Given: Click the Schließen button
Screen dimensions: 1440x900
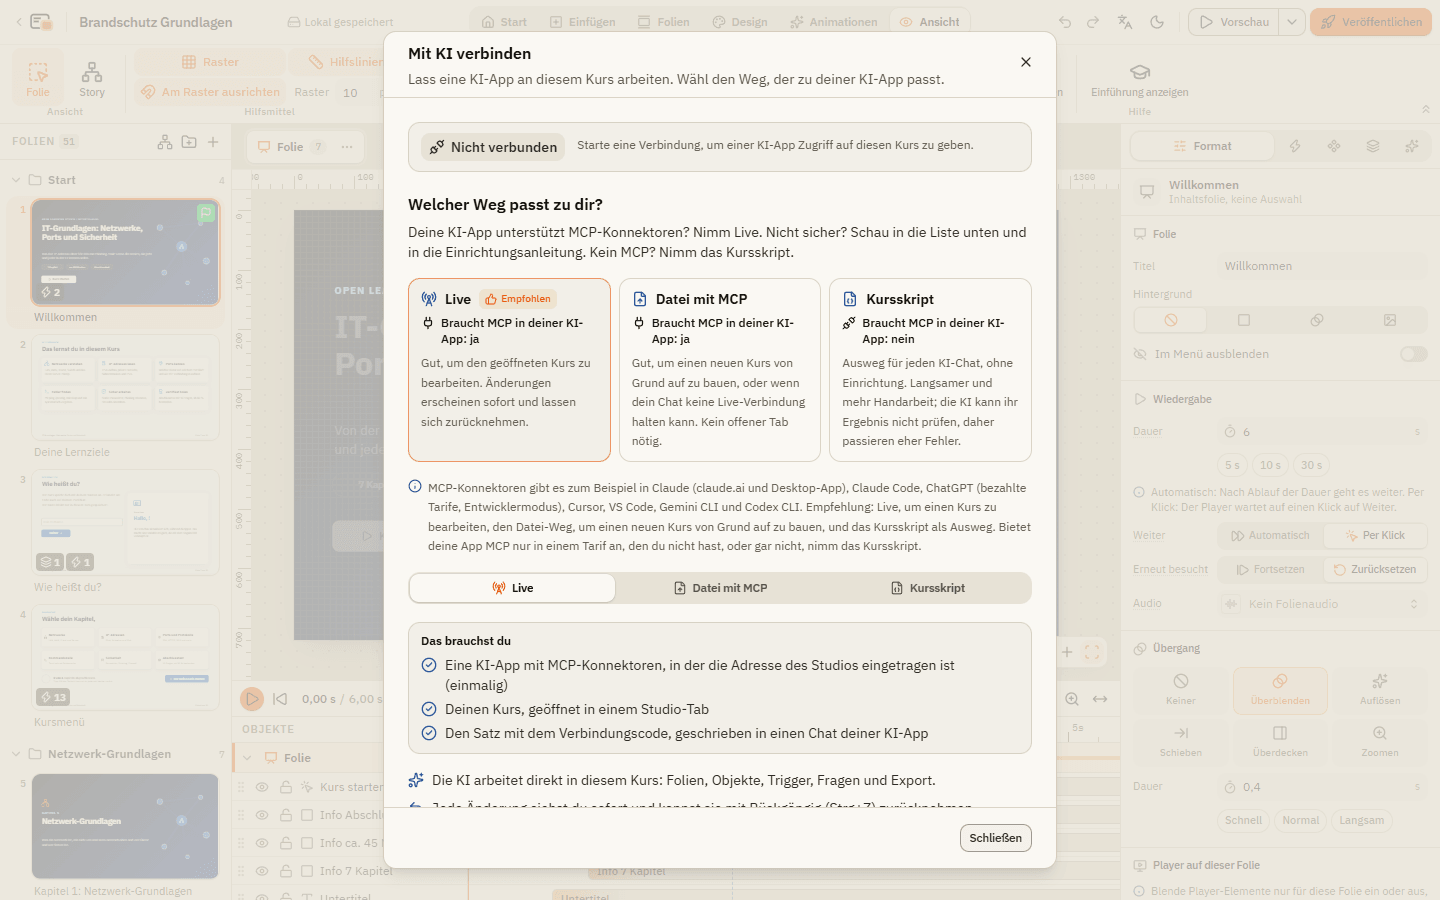Looking at the screenshot, I should [995, 838].
